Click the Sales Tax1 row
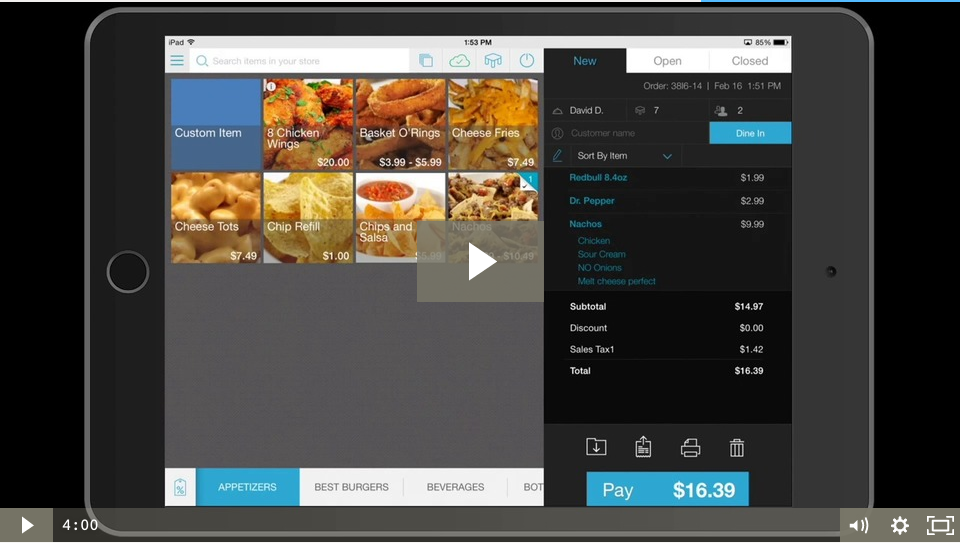The width and height of the screenshot is (960, 543). [x=666, y=350]
